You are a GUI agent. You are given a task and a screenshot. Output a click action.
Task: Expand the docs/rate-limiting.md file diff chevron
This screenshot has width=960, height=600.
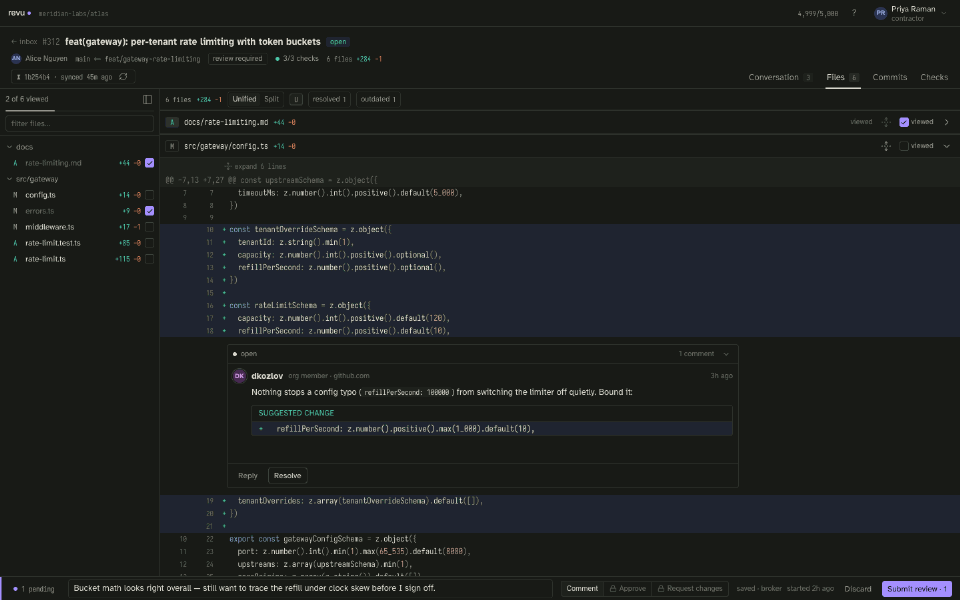pyautogui.click(x=947, y=122)
